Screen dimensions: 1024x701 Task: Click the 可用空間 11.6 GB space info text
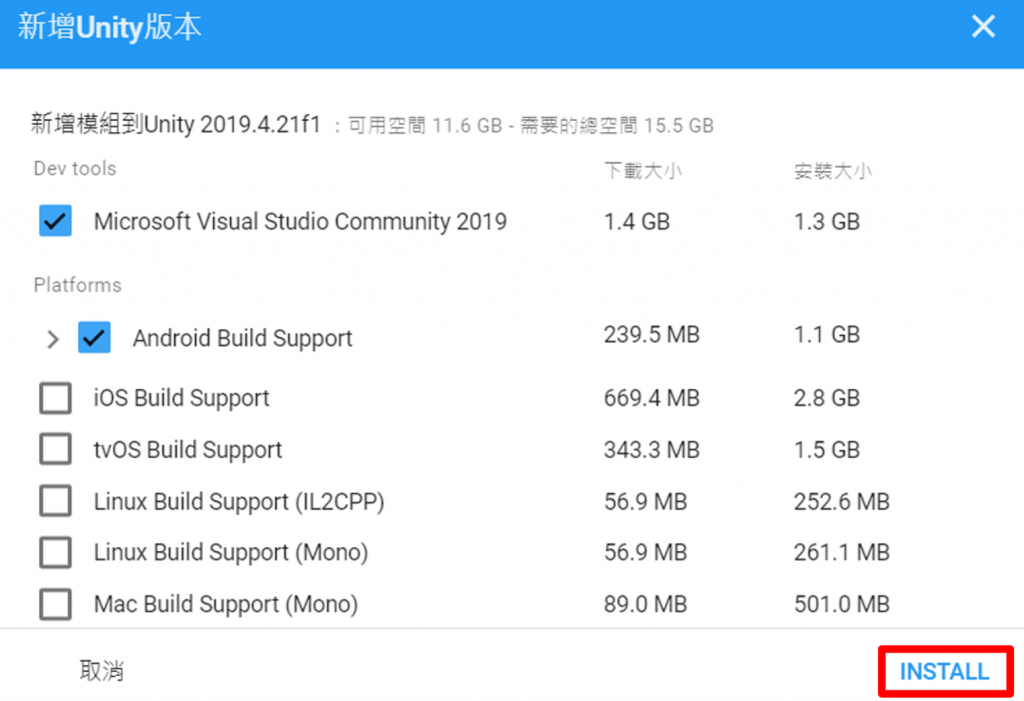point(425,125)
